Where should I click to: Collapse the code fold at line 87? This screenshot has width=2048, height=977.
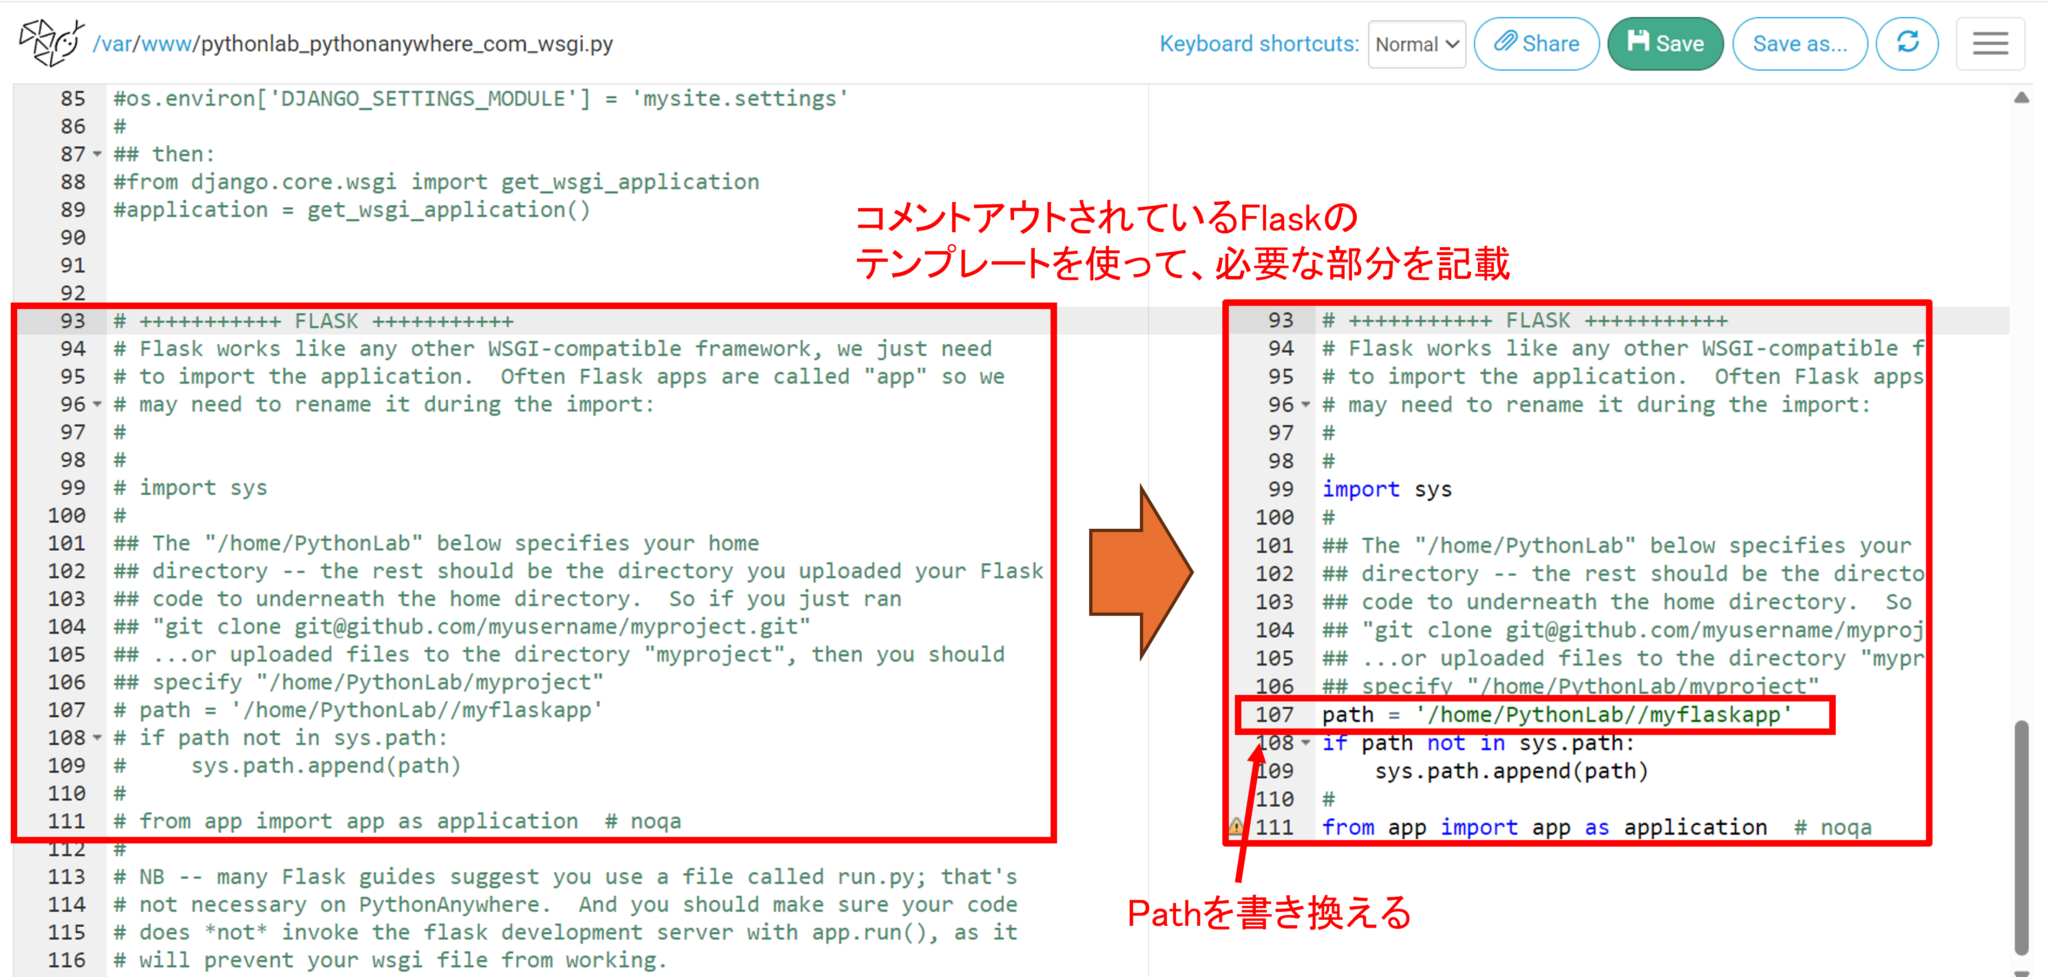(x=95, y=155)
